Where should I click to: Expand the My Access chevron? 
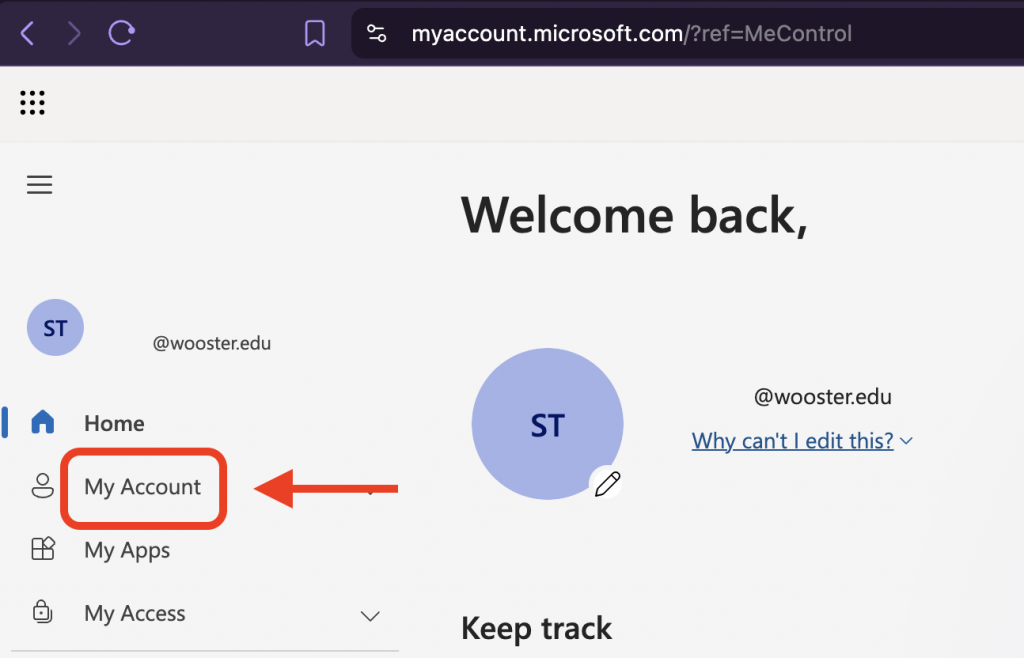tap(370, 616)
